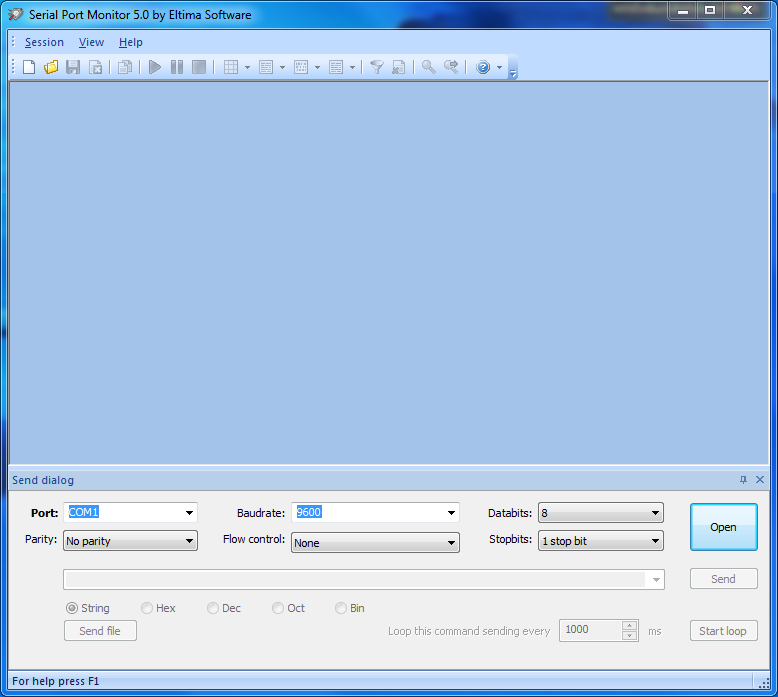Open the Help menu

pos(130,42)
